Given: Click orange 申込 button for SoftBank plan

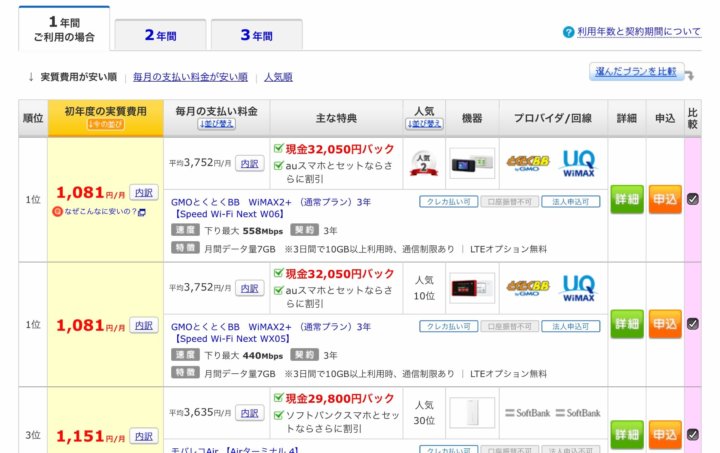Looking at the screenshot, I should pos(665,435).
